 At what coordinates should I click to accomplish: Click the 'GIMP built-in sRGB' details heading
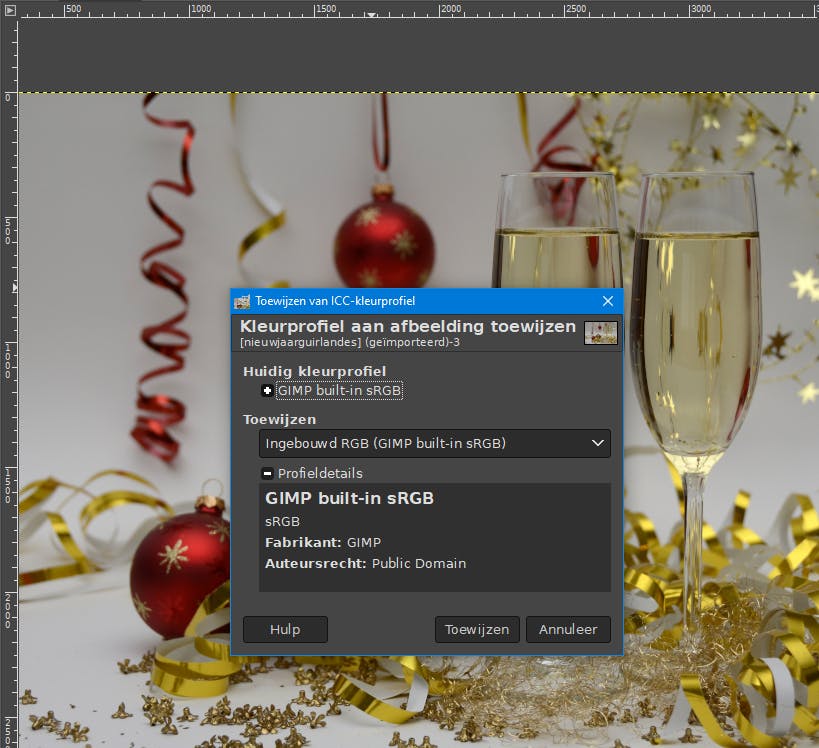click(349, 498)
